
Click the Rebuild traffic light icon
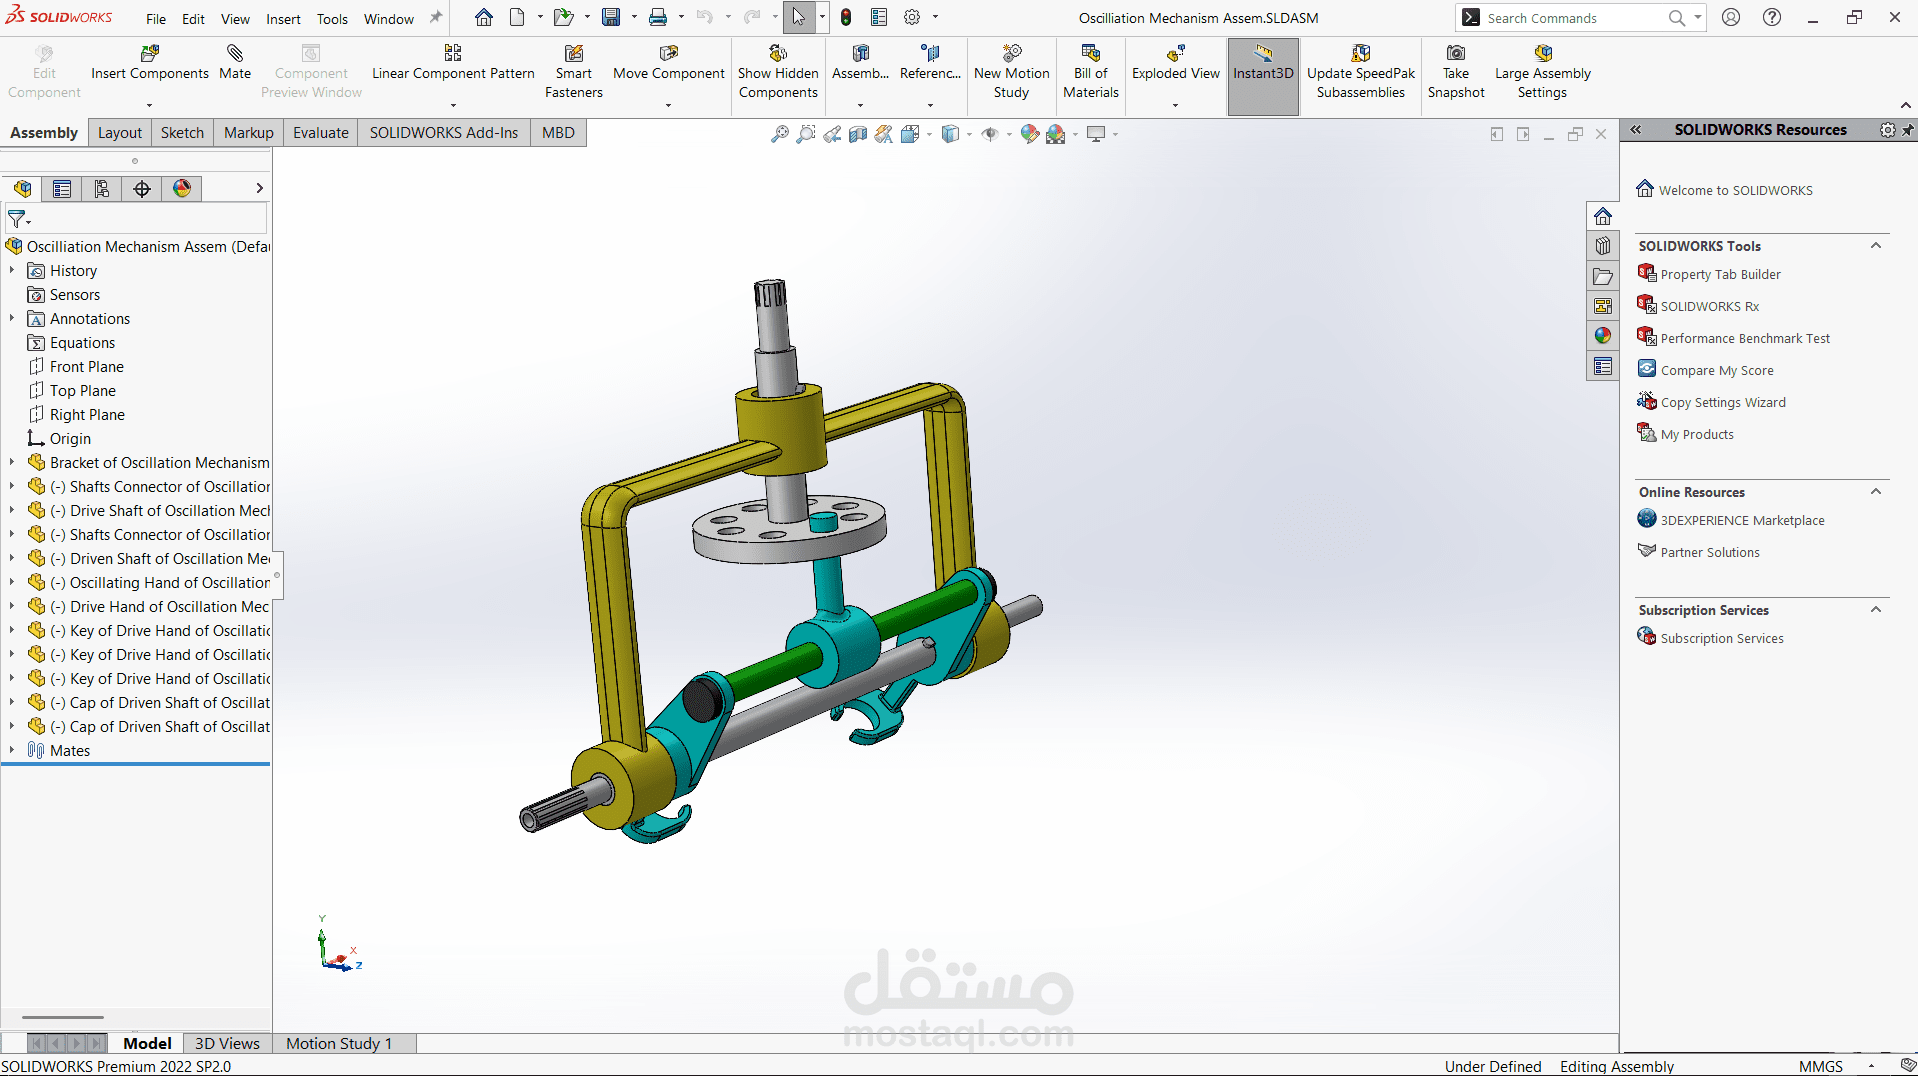(x=846, y=17)
